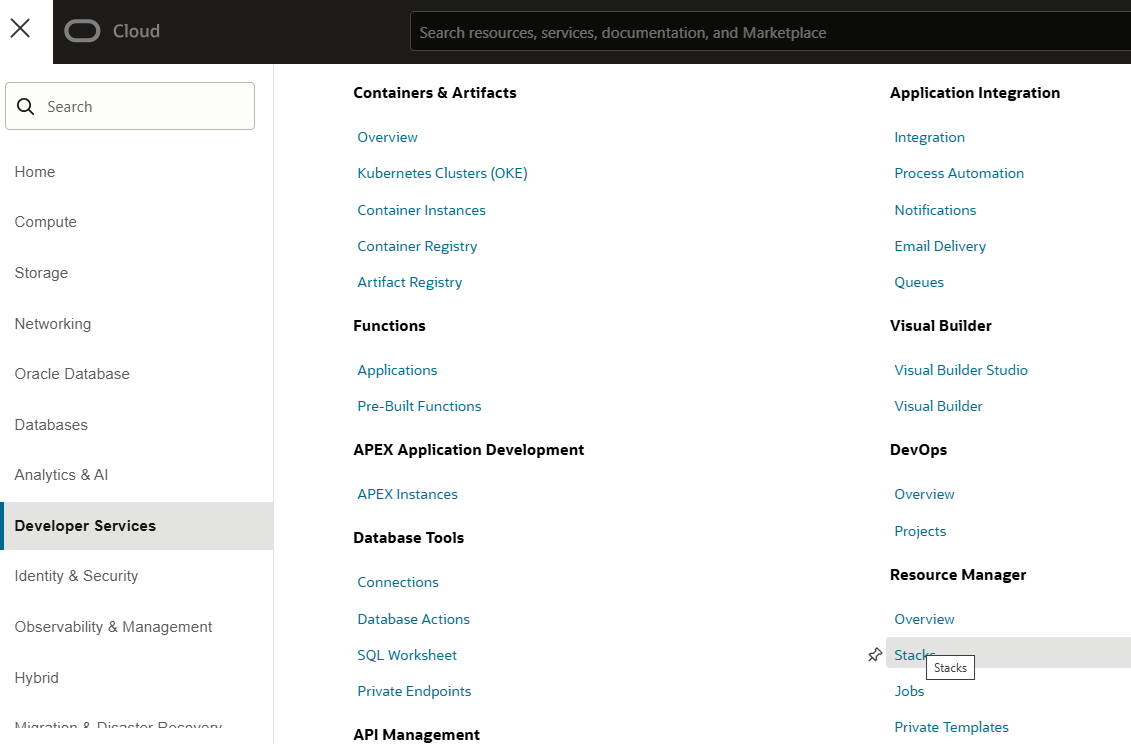Open SQL Worksheet link
The width and height of the screenshot is (1131, 744).
[407, 655]
